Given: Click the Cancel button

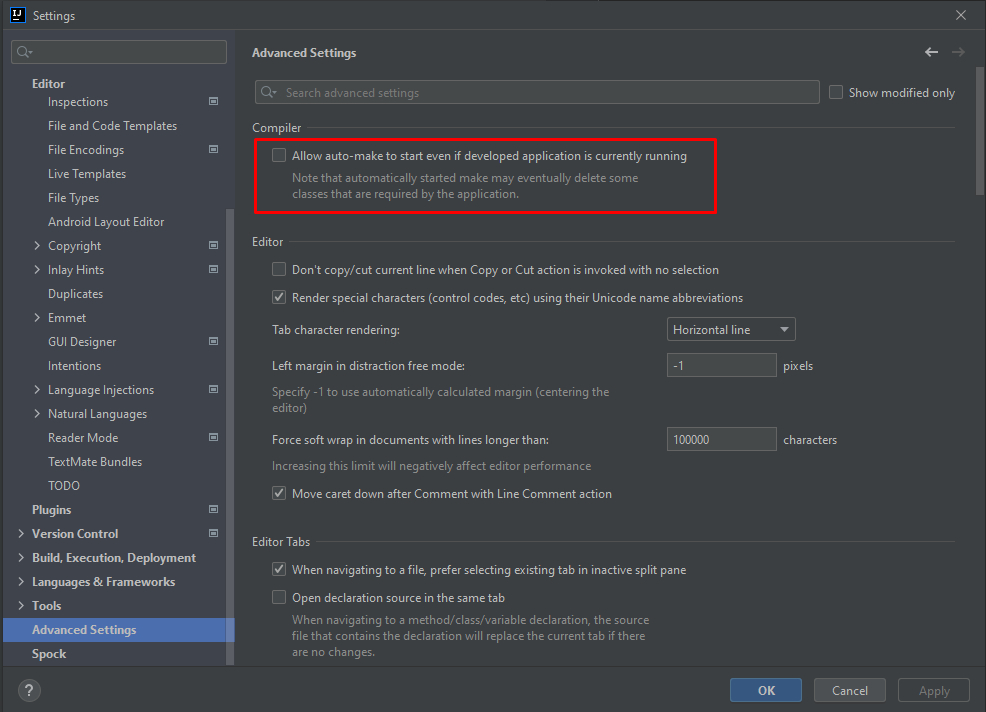Looking at the screenshot, I should click(849, 690).
